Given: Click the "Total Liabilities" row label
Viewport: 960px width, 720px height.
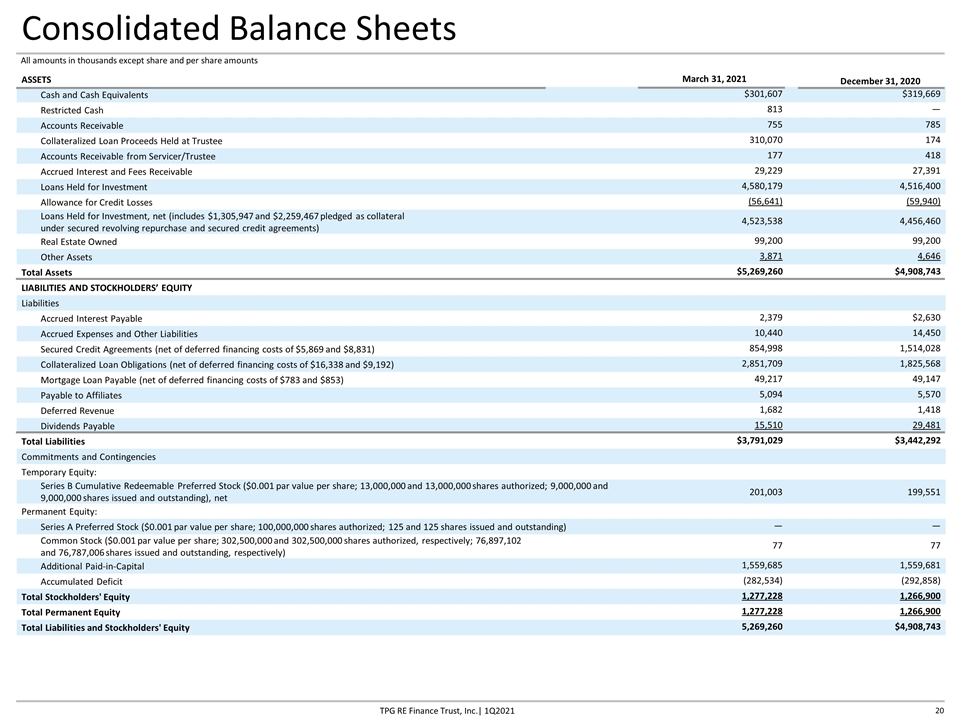Looking at the screenshot, I should 53,441.
